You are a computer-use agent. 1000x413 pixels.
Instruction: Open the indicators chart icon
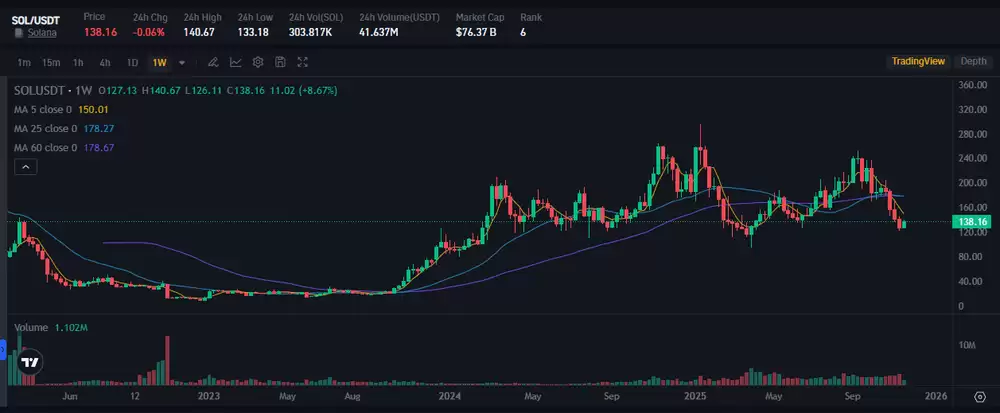point(235,62)
